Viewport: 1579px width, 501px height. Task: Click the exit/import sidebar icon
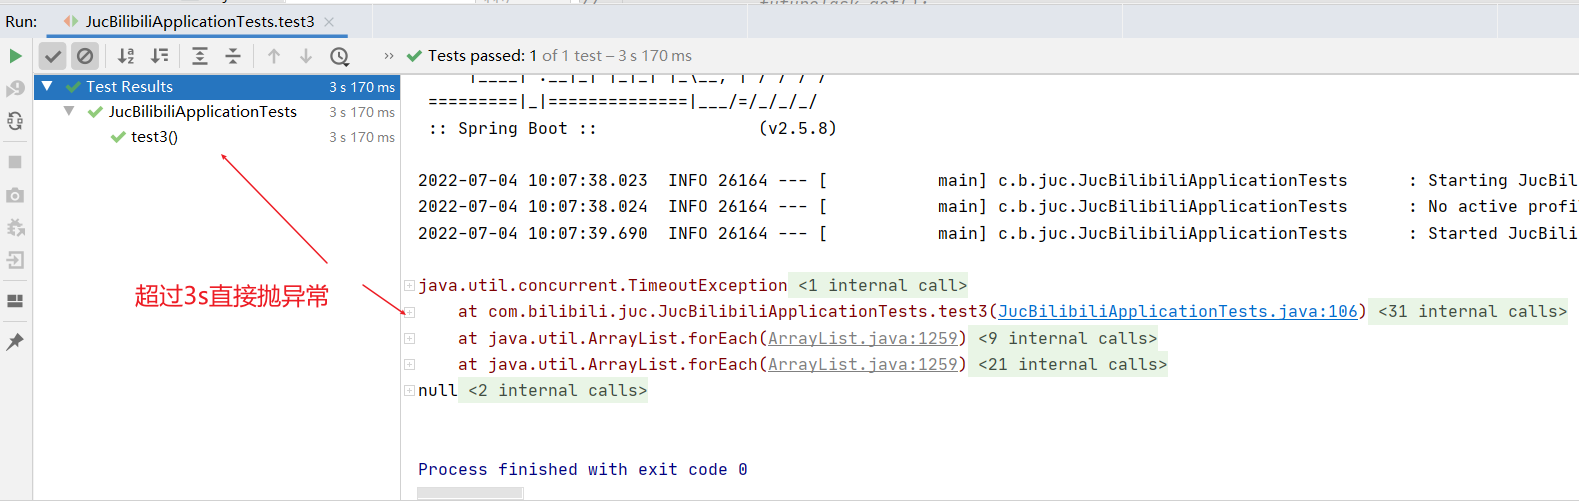click(x=15, y=260)
